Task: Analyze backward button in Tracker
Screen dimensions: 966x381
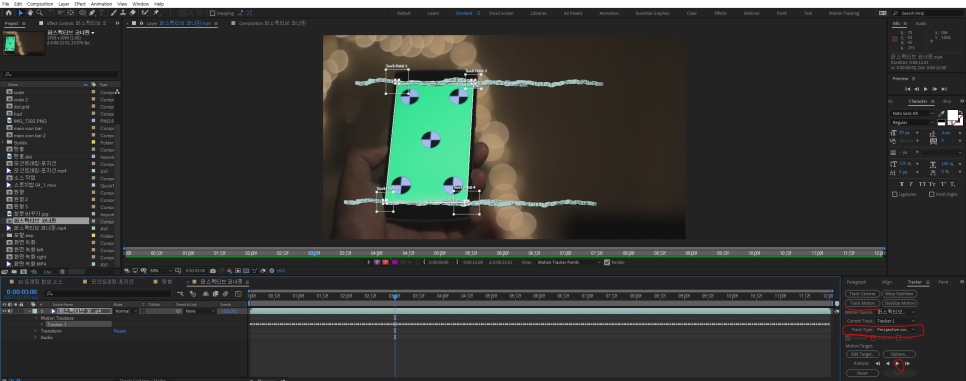Action: [887, 364]
